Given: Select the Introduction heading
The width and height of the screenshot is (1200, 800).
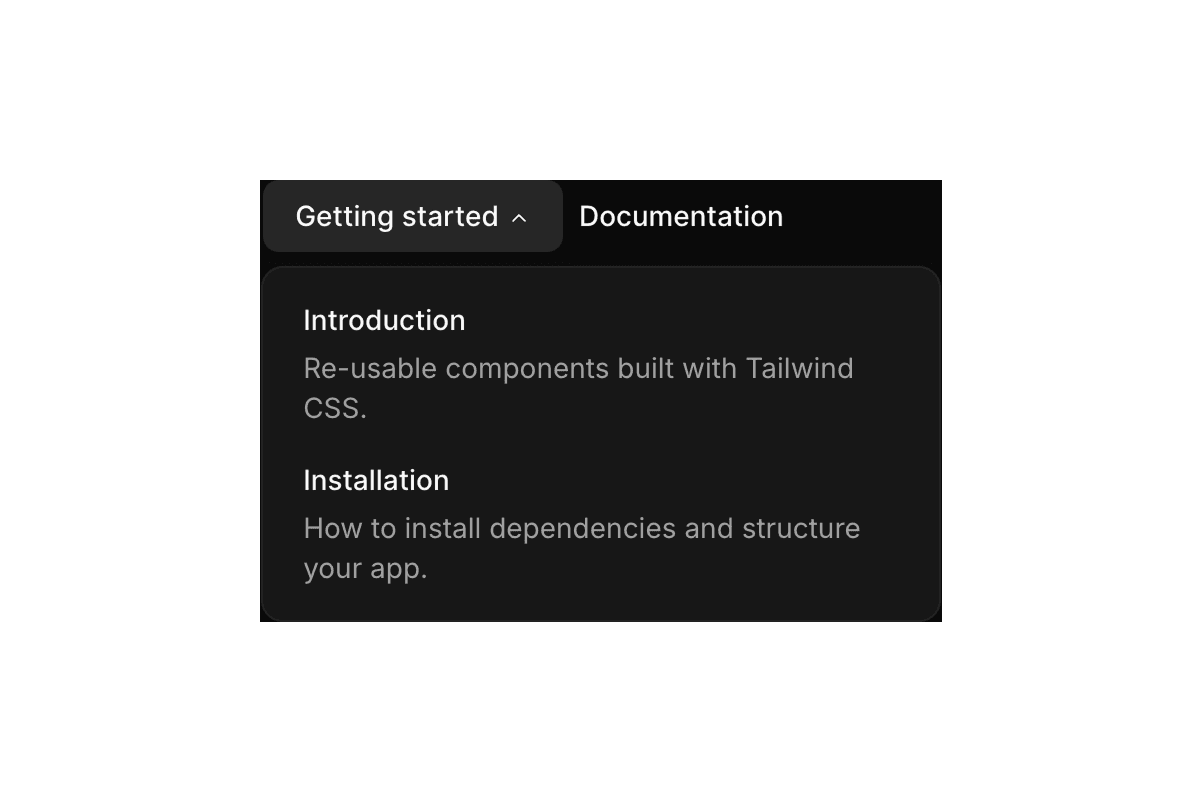Looking at the screenshot, I should click(x=384, y=320).
